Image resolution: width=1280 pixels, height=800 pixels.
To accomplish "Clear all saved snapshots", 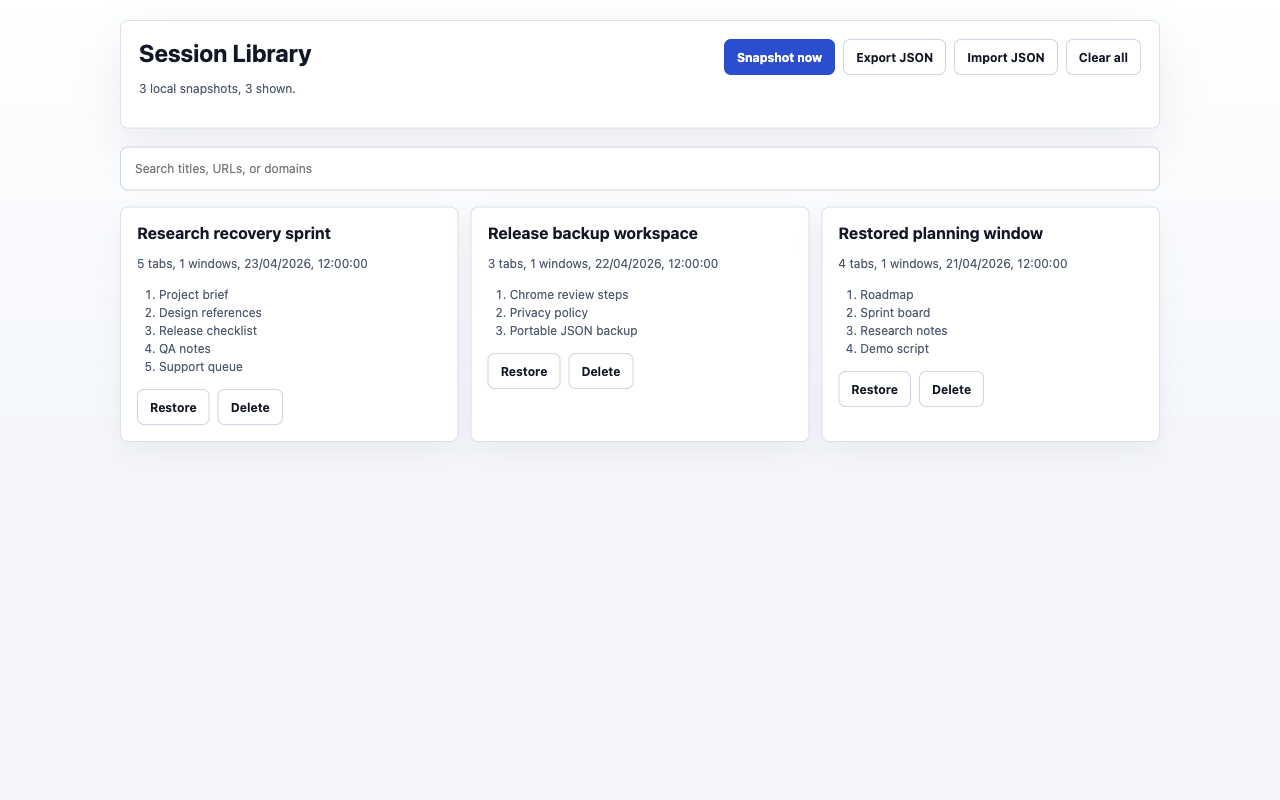I will 1103,57.
